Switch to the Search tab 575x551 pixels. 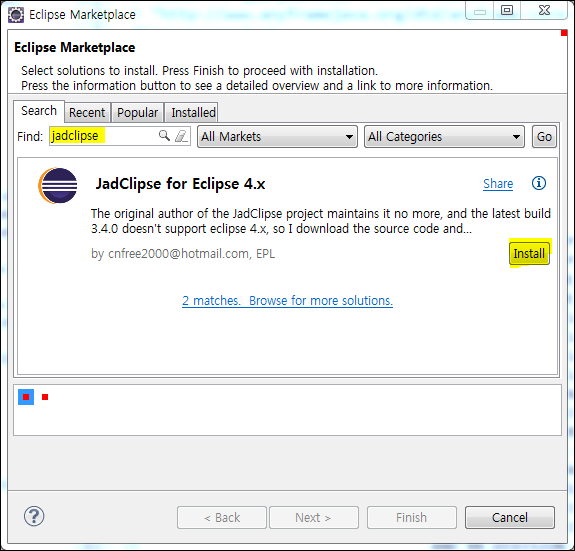point(39,111)
